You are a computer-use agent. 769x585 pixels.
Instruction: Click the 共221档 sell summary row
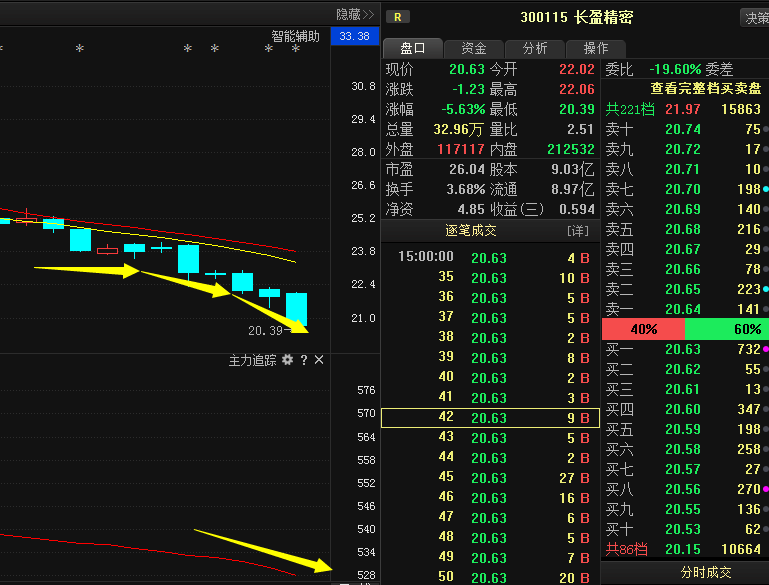tap(685, 109)
